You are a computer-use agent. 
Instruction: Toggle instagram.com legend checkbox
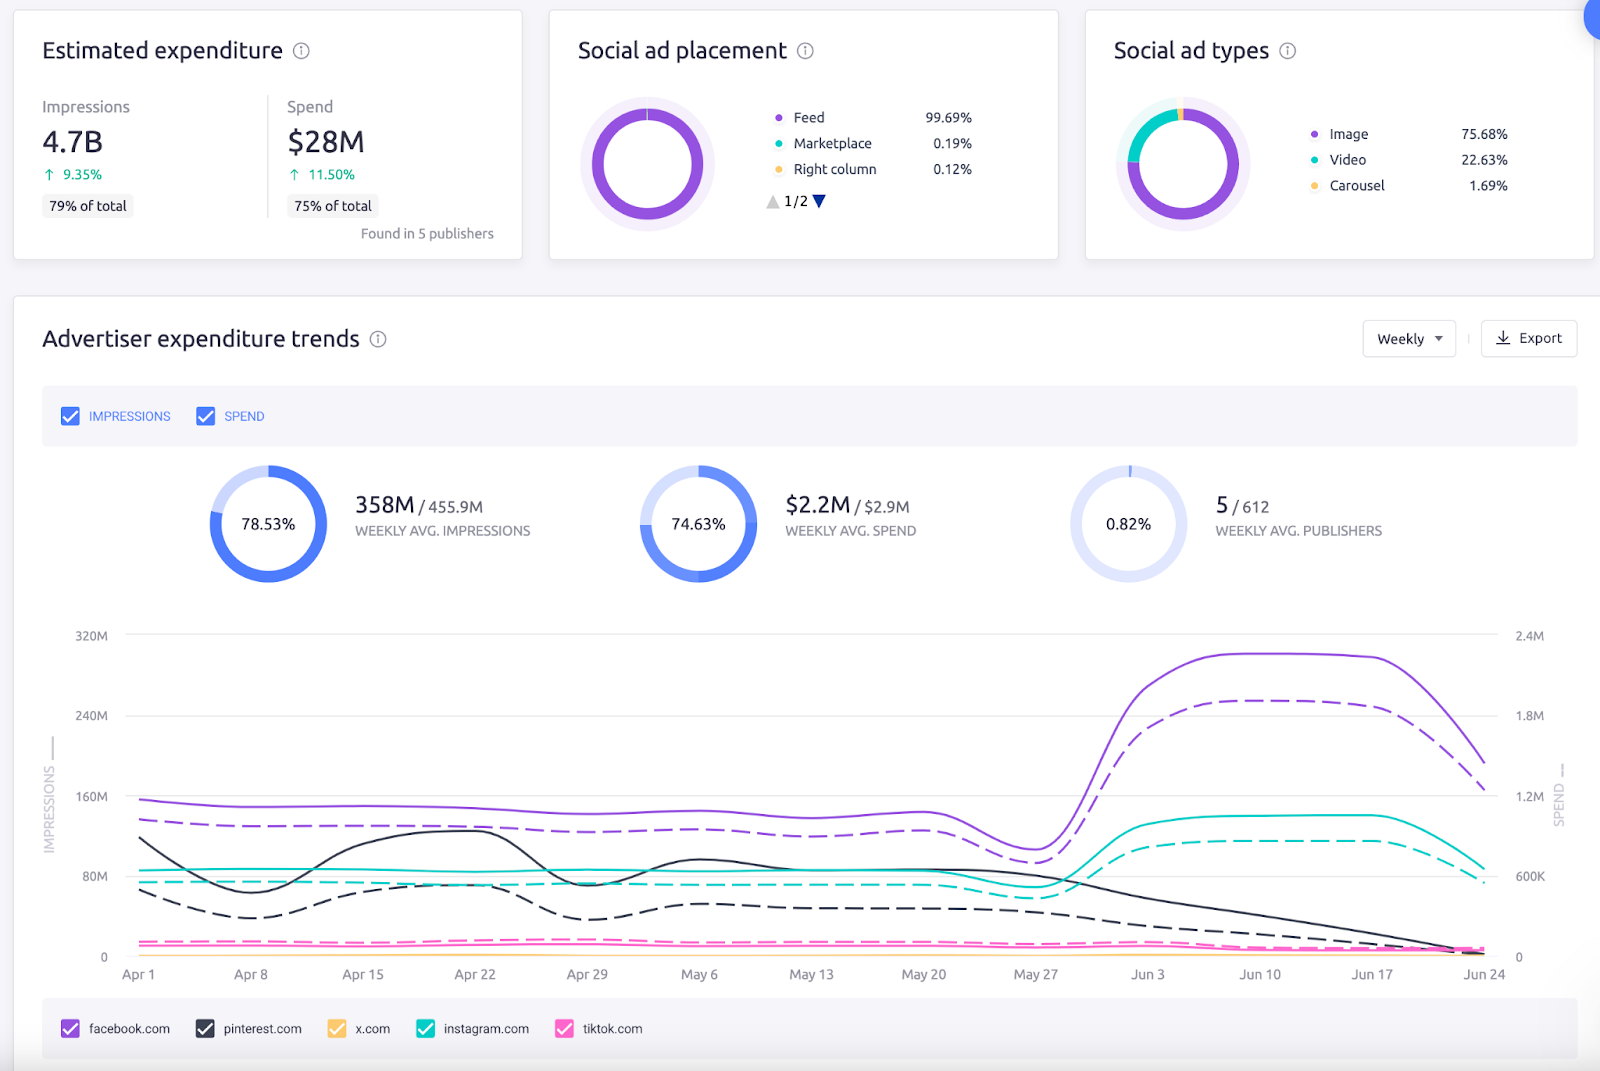point(426,1029)
